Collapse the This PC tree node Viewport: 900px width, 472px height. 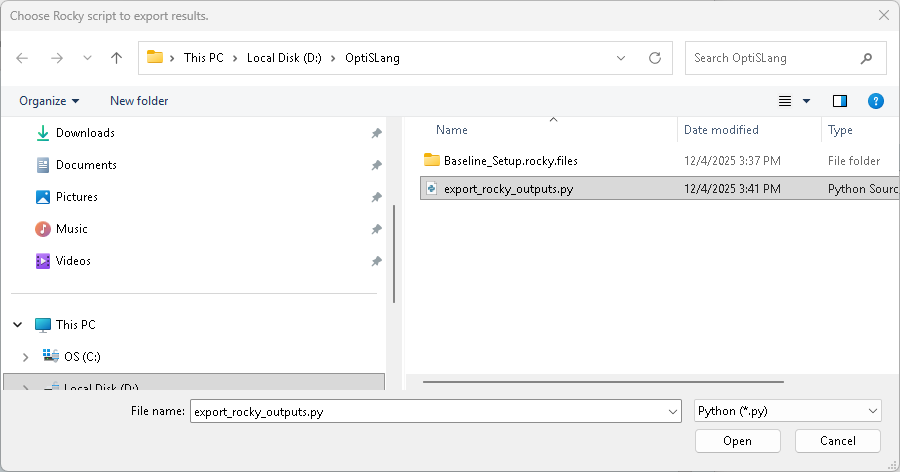(x=18, y=325)
